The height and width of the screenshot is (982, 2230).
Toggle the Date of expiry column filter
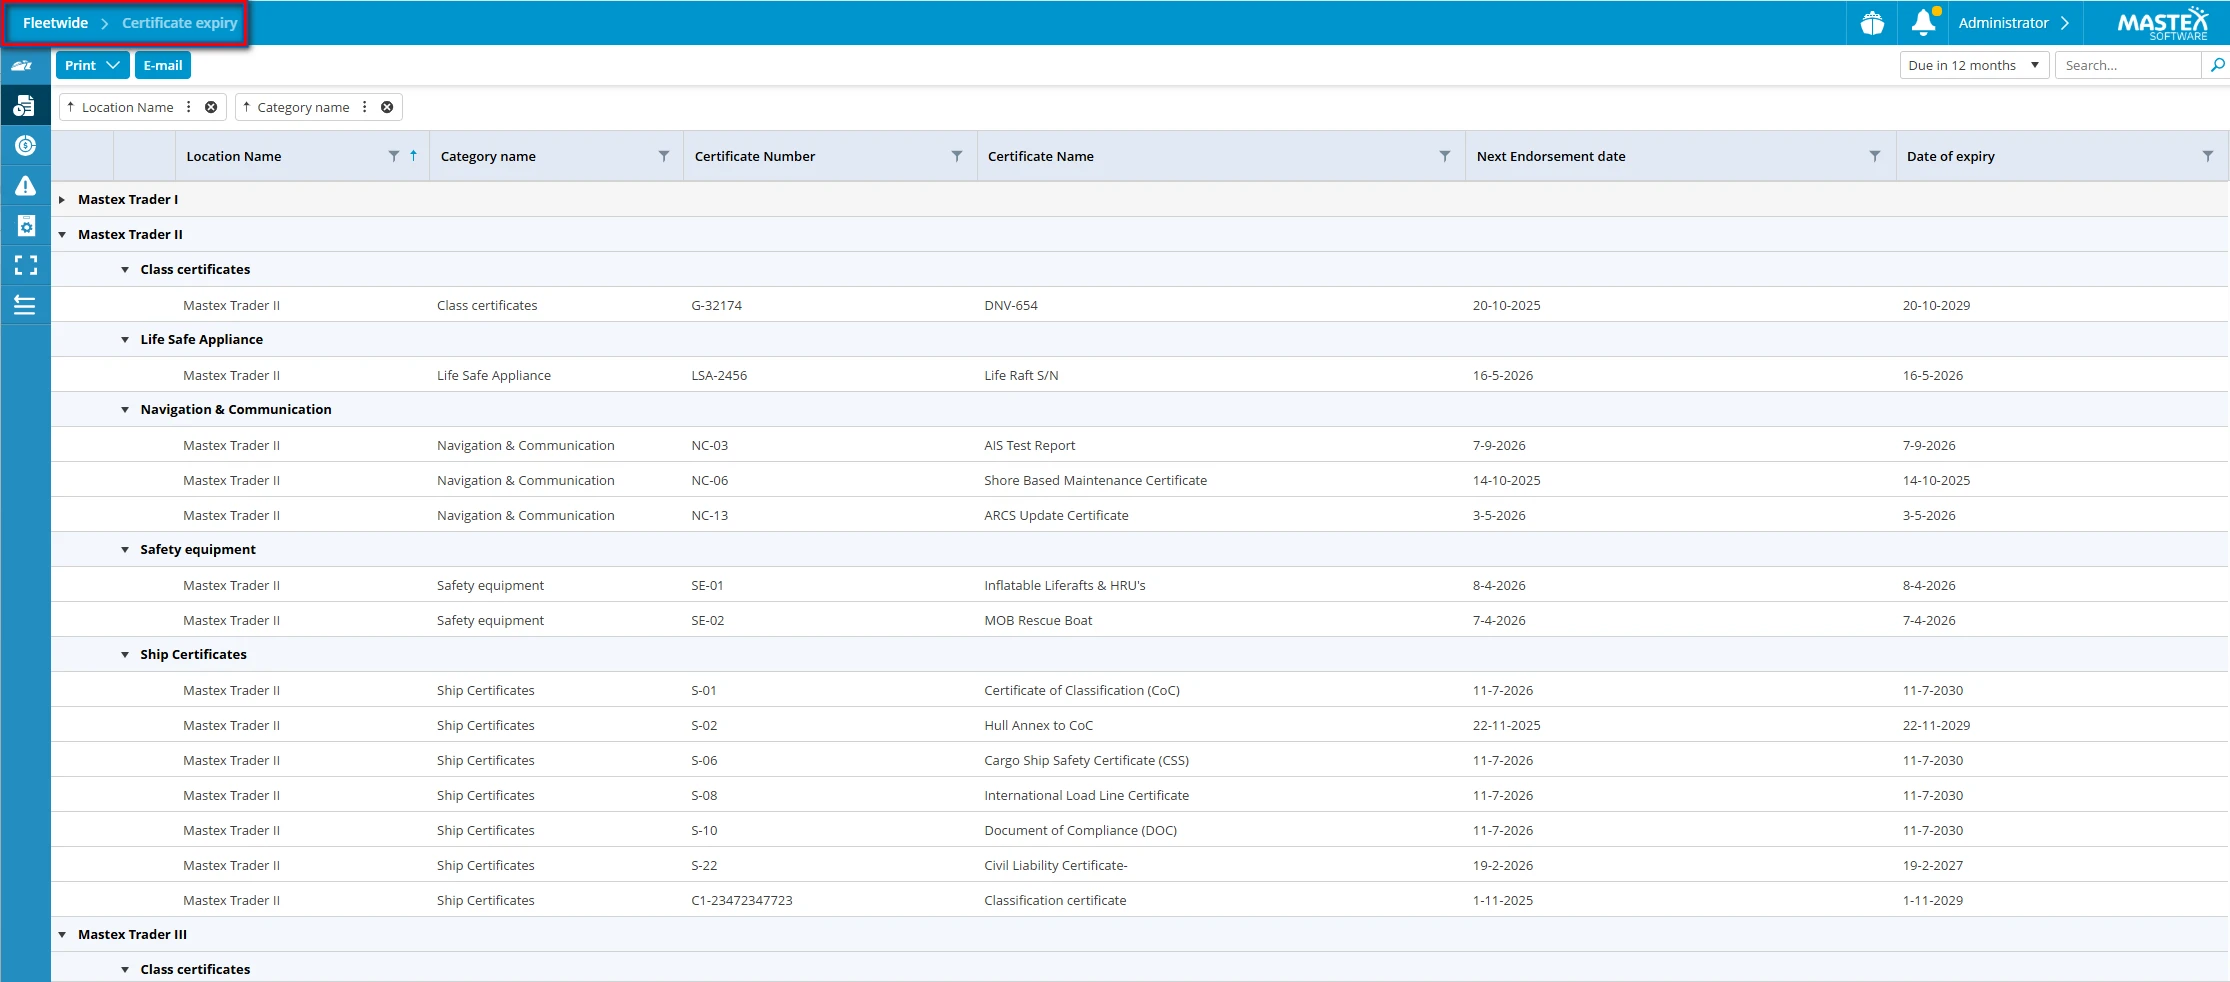point(2207,156)
